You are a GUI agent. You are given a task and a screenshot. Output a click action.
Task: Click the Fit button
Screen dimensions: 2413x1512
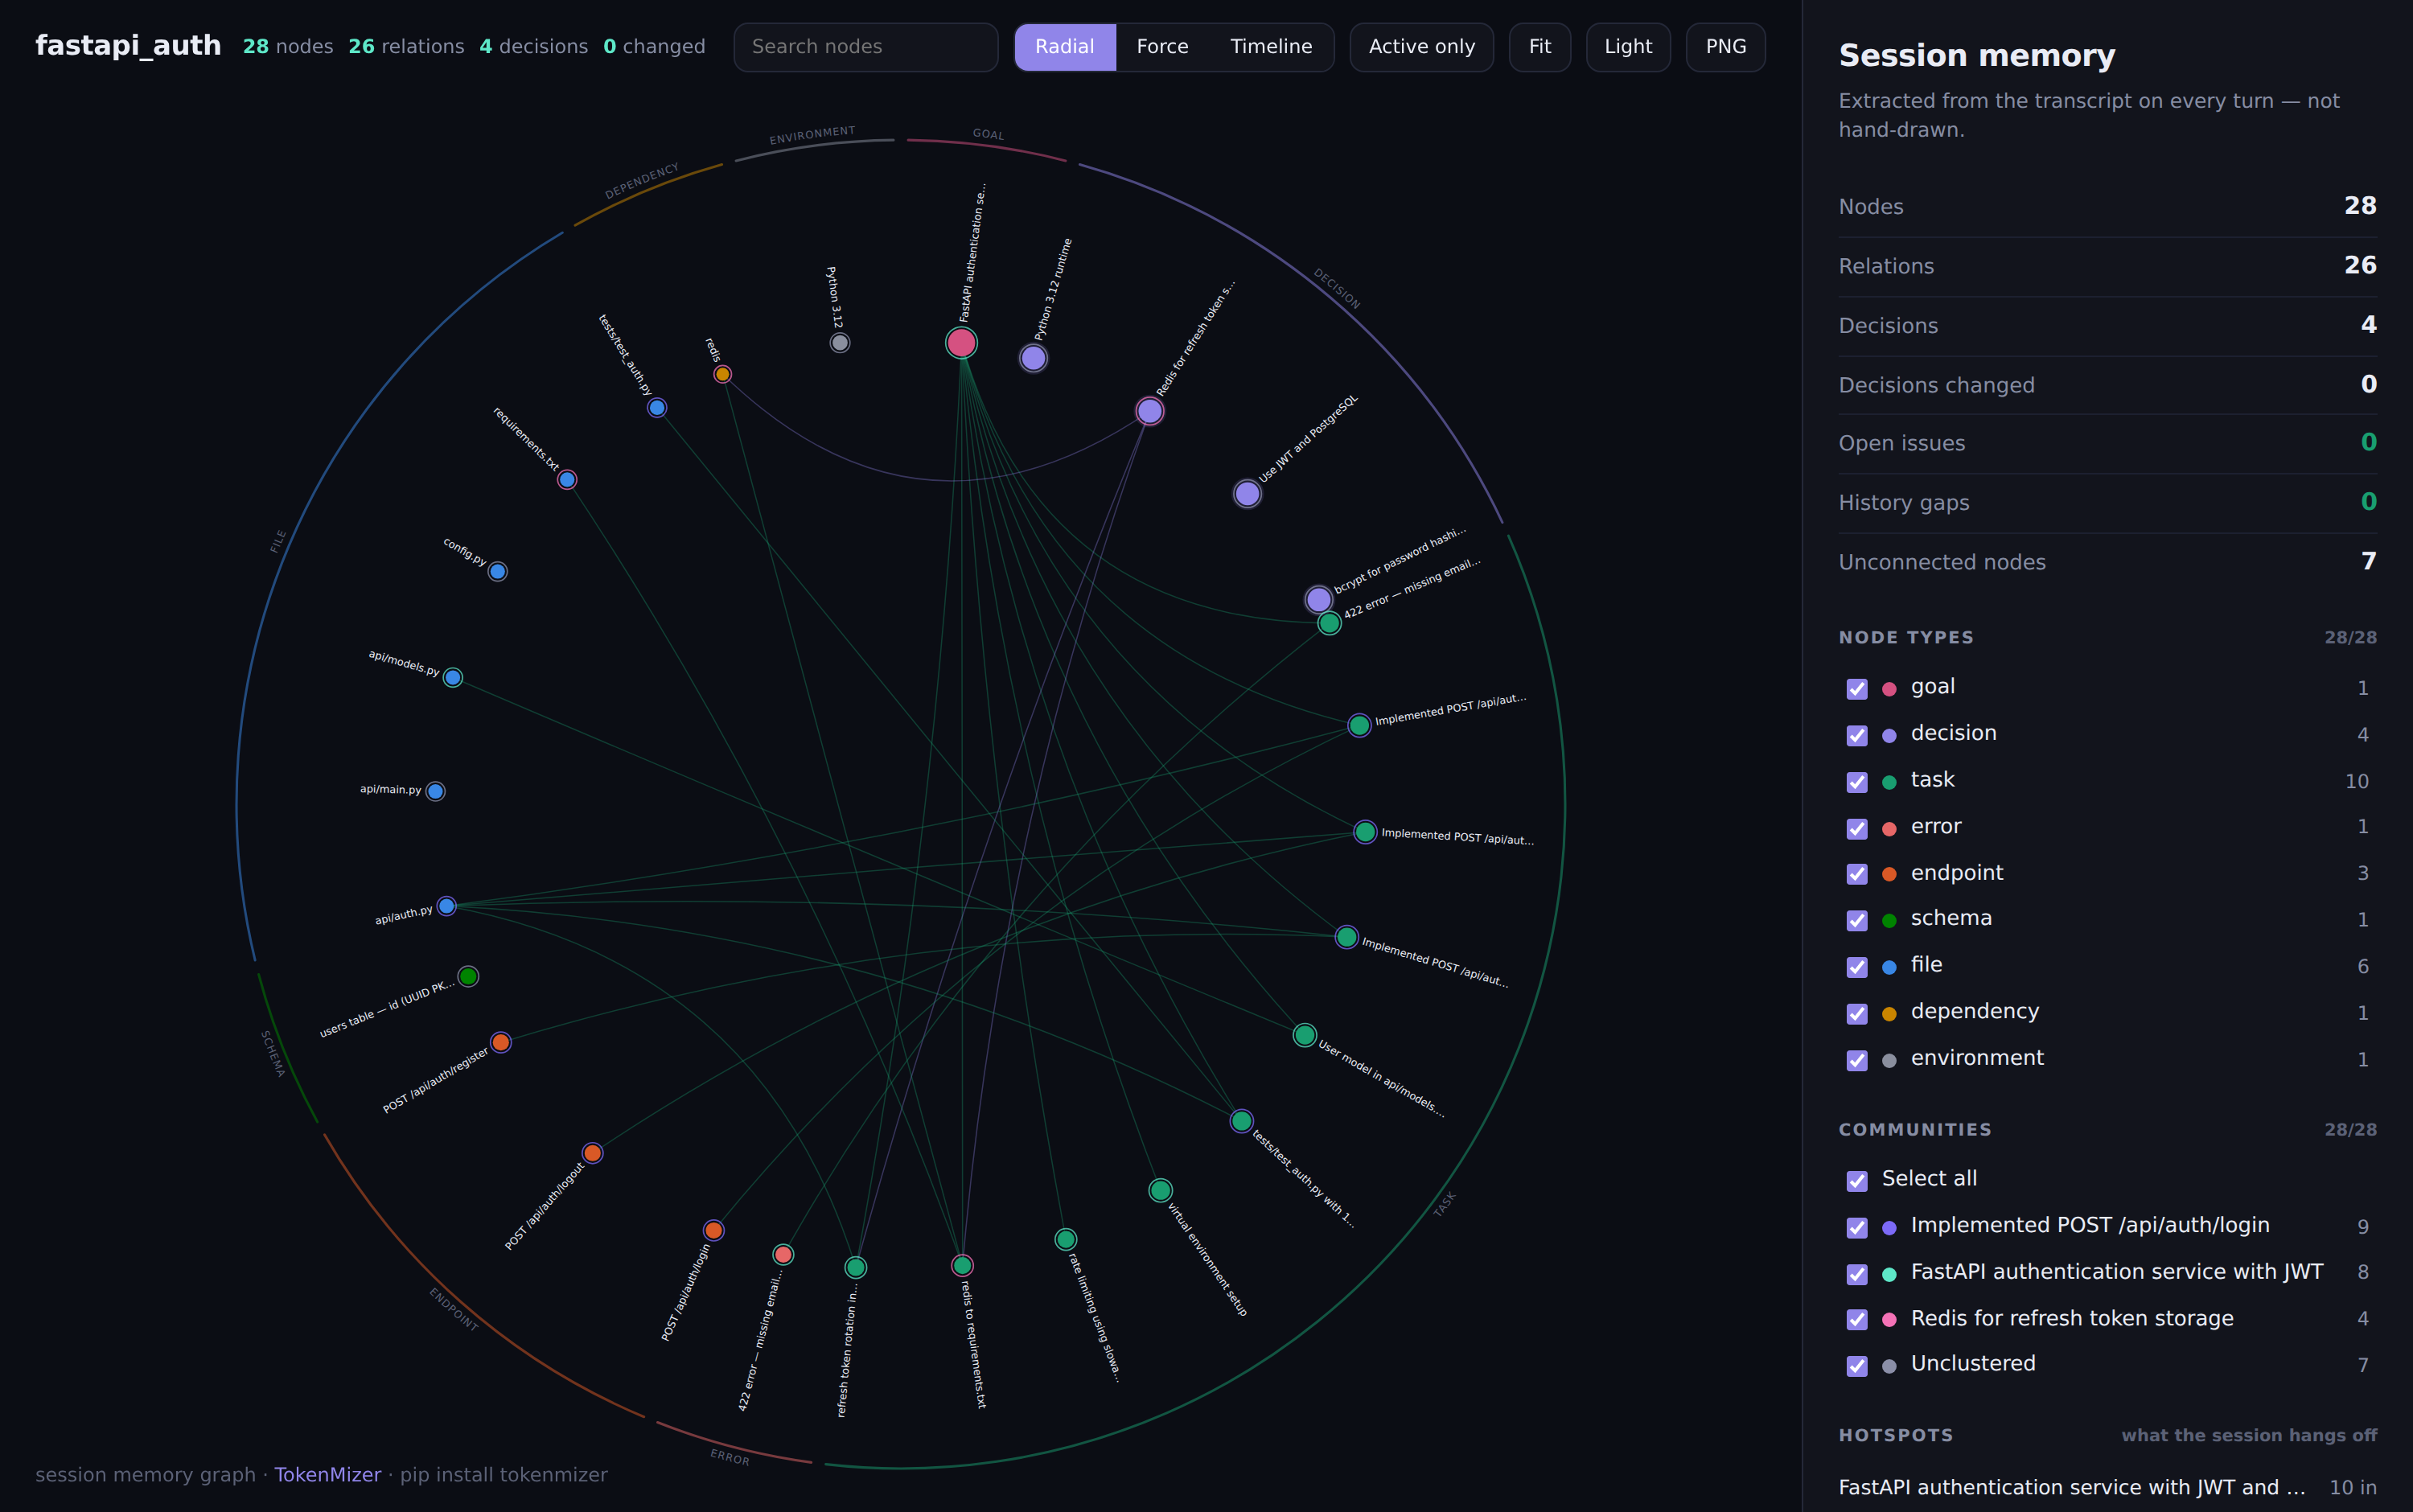[x=1539, y=47]
